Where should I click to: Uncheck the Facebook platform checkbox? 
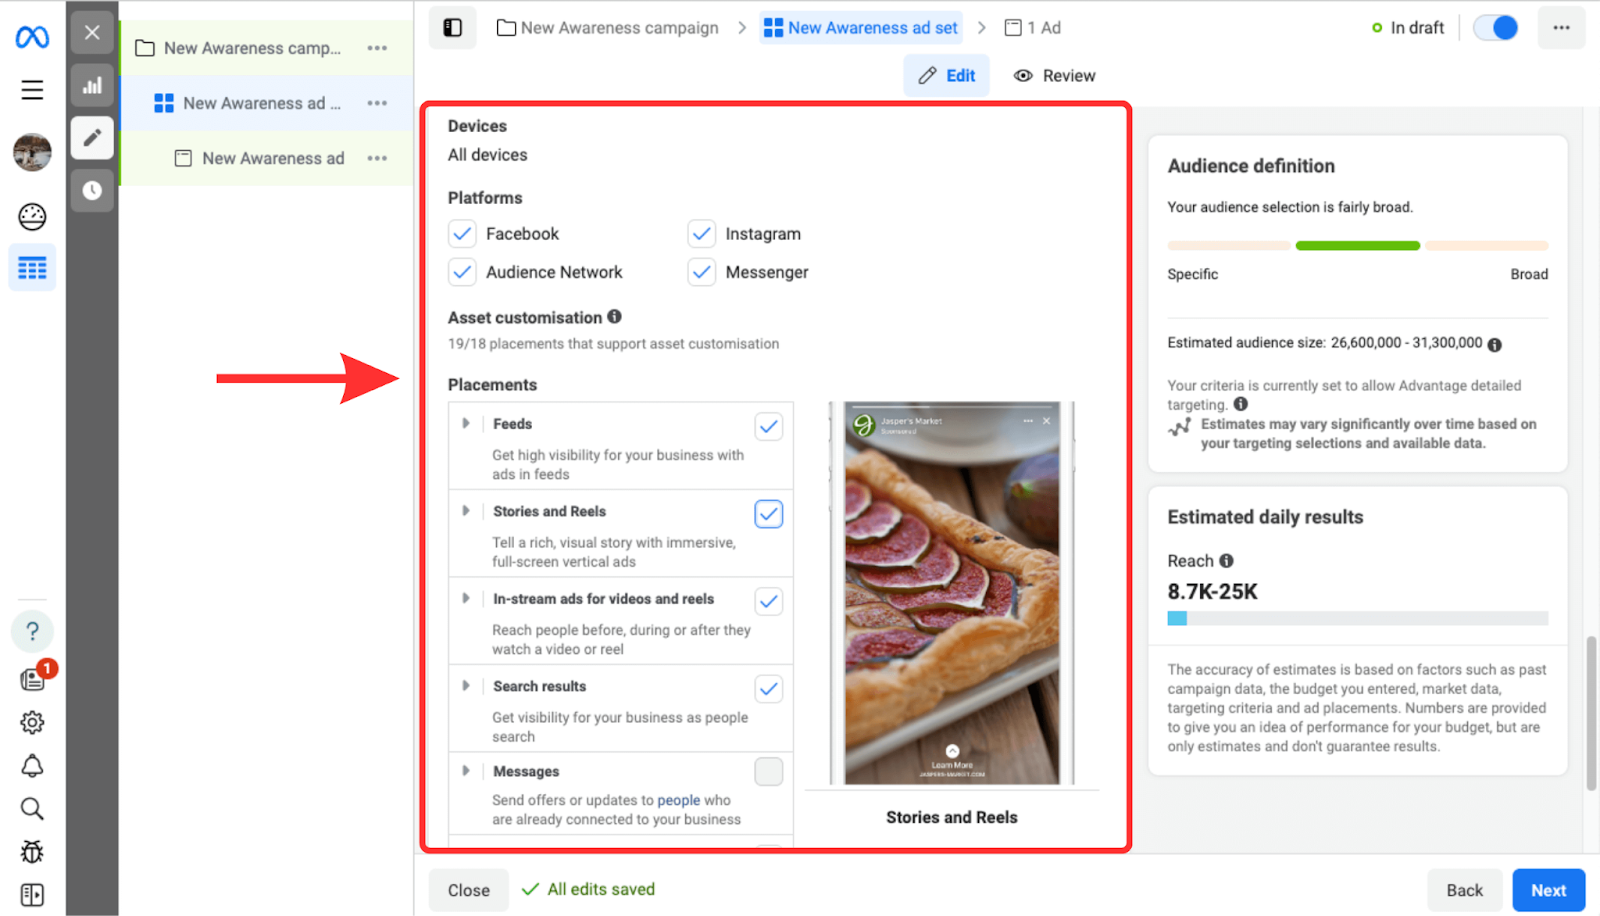coord(462,234)
